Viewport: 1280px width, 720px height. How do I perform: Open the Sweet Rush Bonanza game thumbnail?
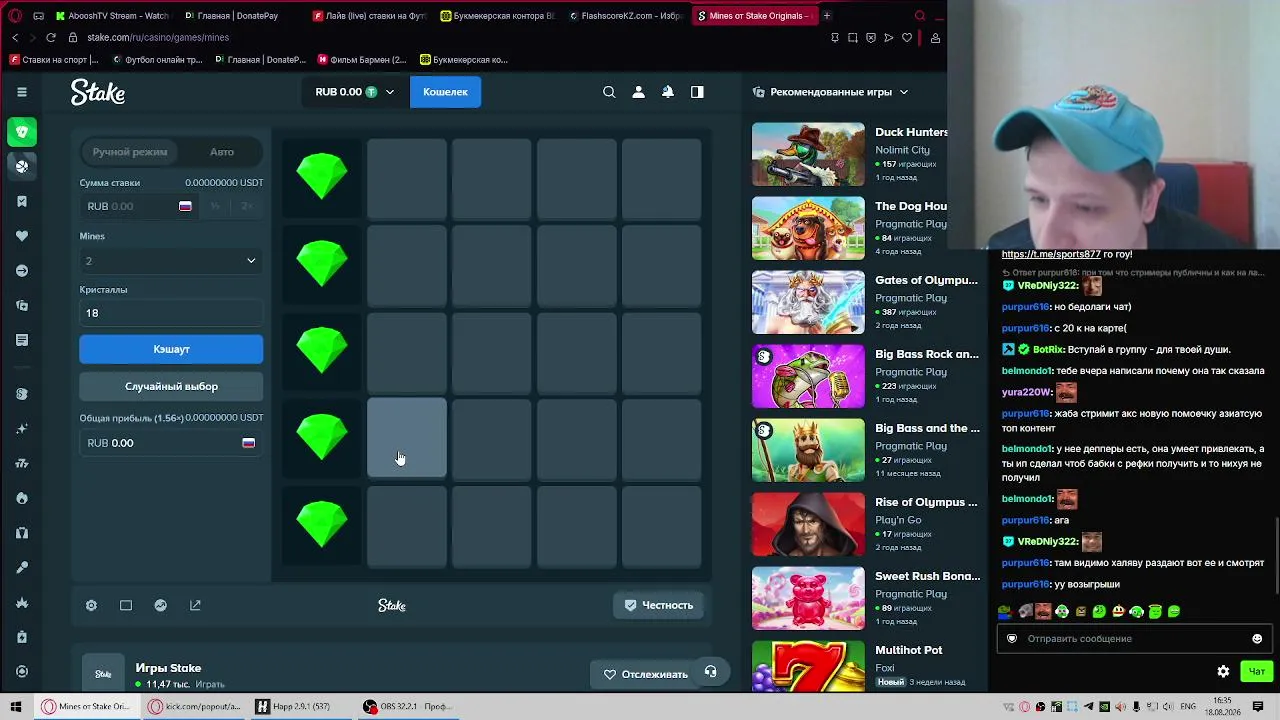click(808, 598)
